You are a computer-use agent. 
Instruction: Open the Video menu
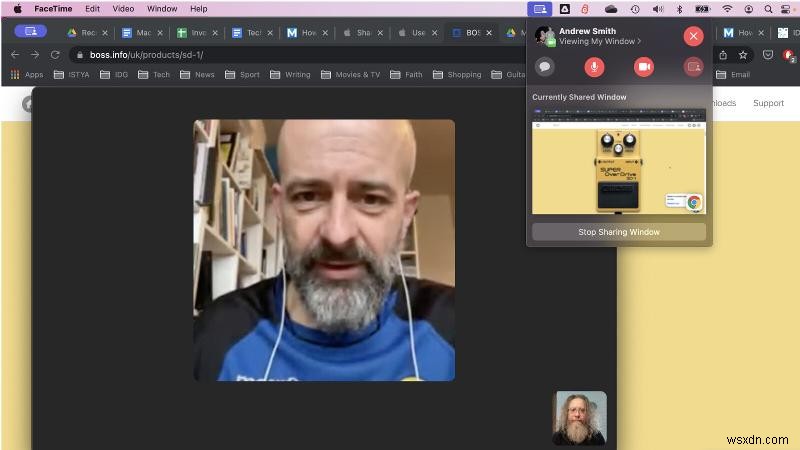123,9
